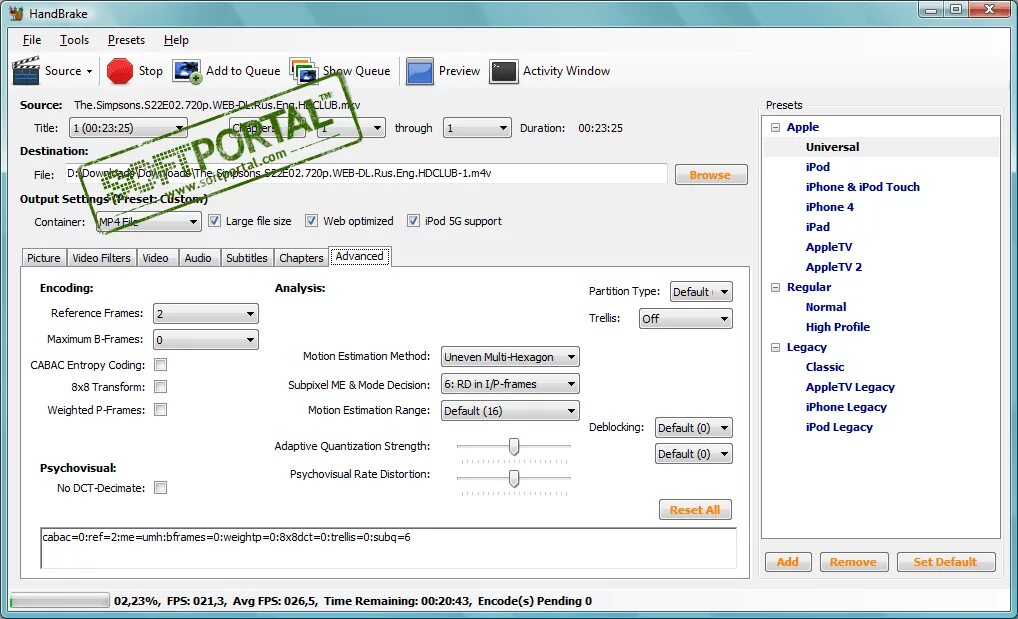Select the Normal preset
The height and width of the screenshot is (619, 1018).
(x=826, y=307)
